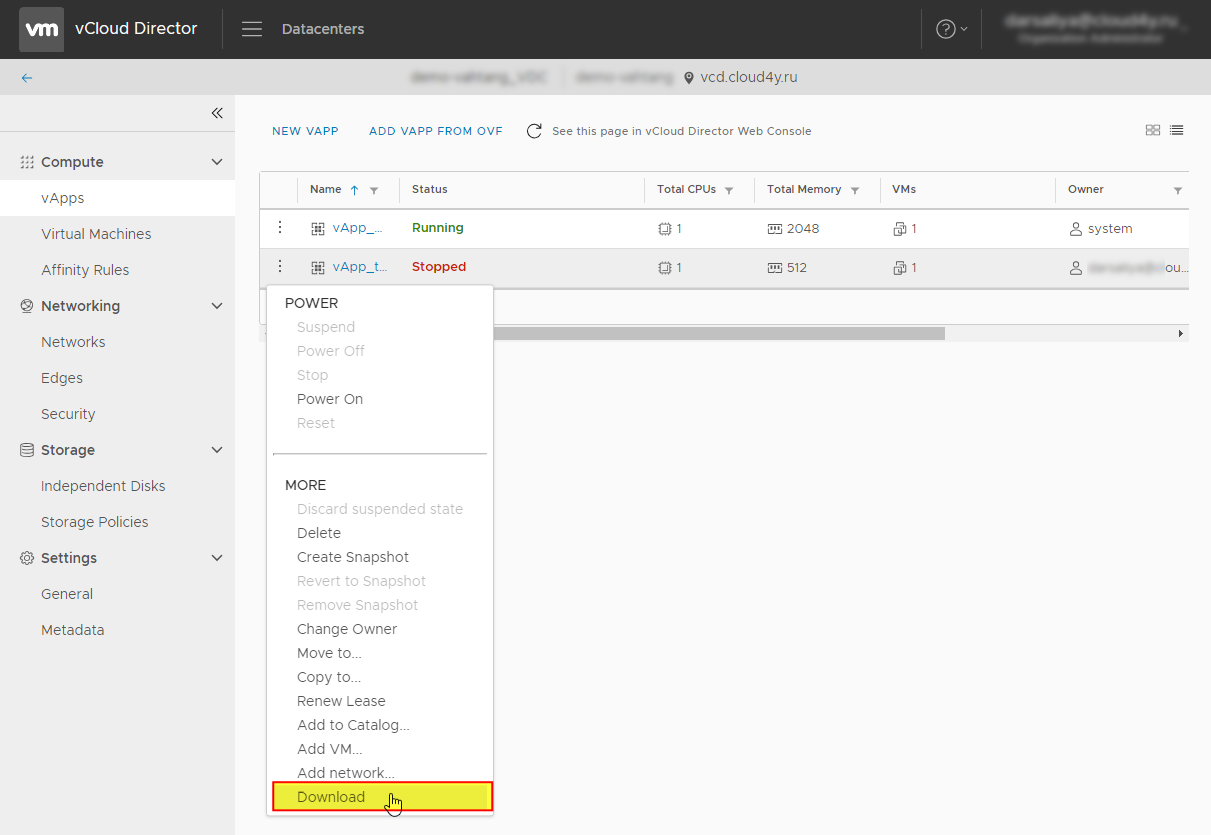1211x835 pixels.
Task: Filter the Total CPUs column
Action: coord(729,190)
